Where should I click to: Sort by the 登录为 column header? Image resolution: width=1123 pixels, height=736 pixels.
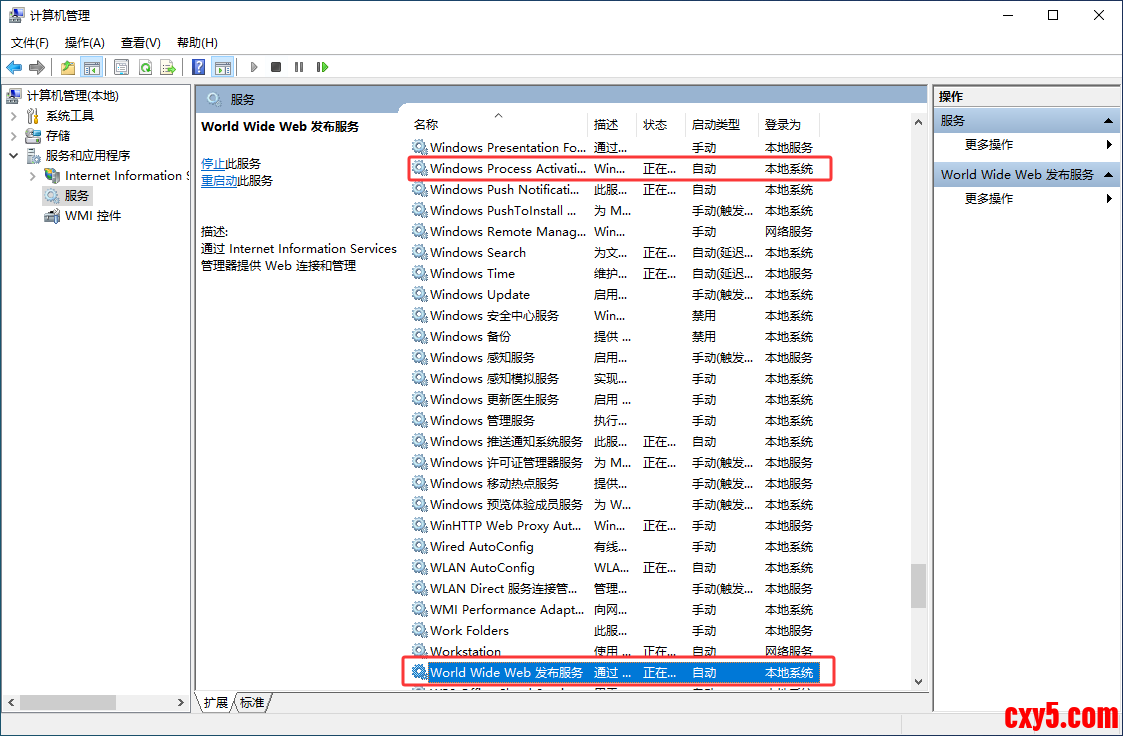789,125
